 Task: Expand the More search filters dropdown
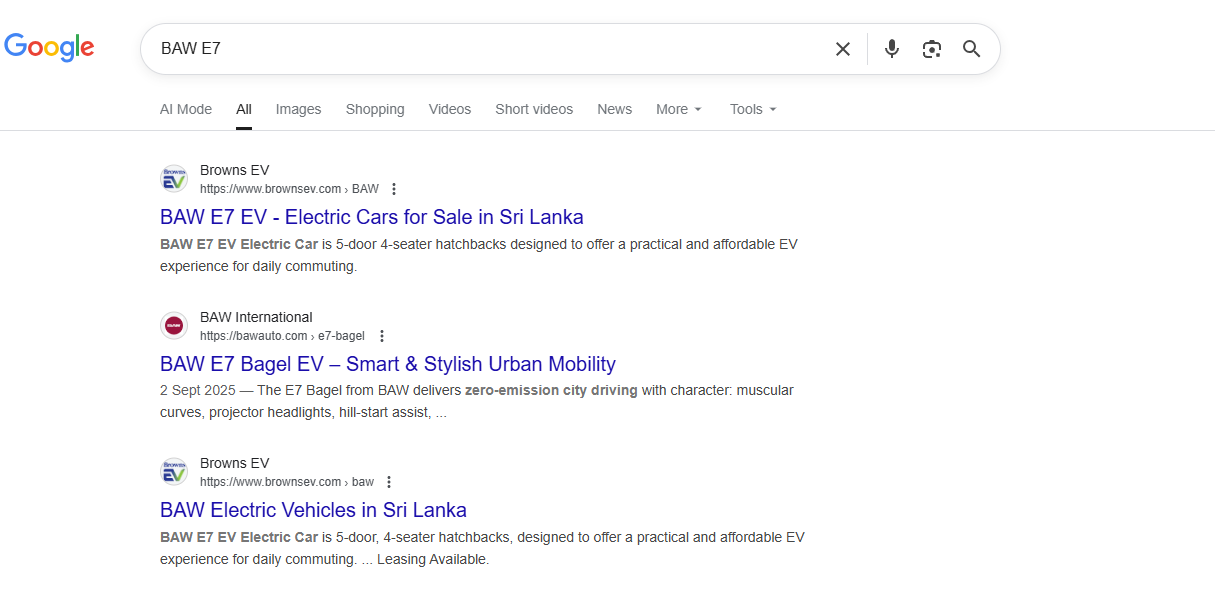(x=679, y=109)
